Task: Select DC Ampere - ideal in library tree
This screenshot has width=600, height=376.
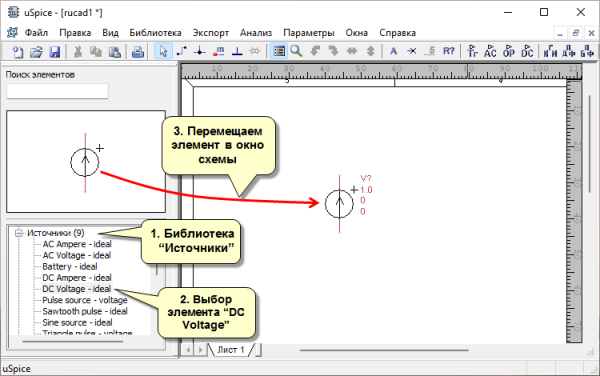Action: point(77,277)
